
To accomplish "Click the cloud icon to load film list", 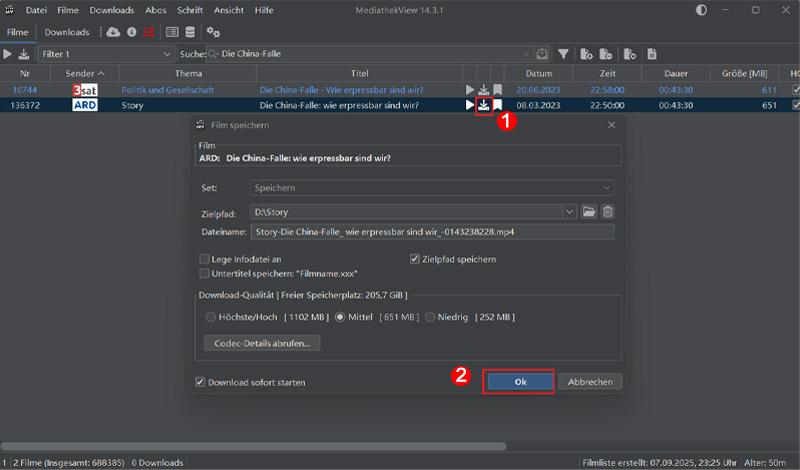I will [x=113, y=32].
